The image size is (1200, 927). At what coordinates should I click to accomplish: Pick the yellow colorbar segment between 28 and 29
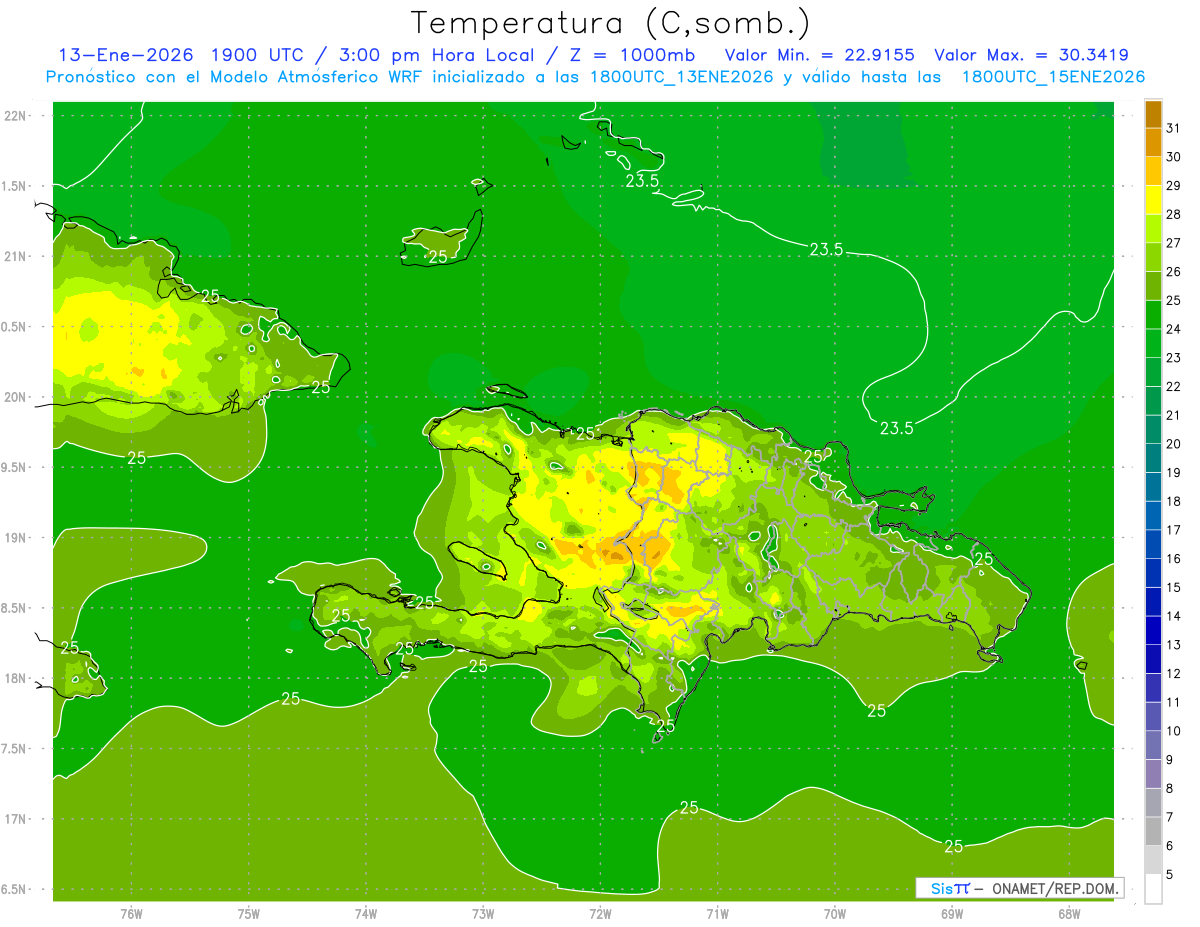1153,200
